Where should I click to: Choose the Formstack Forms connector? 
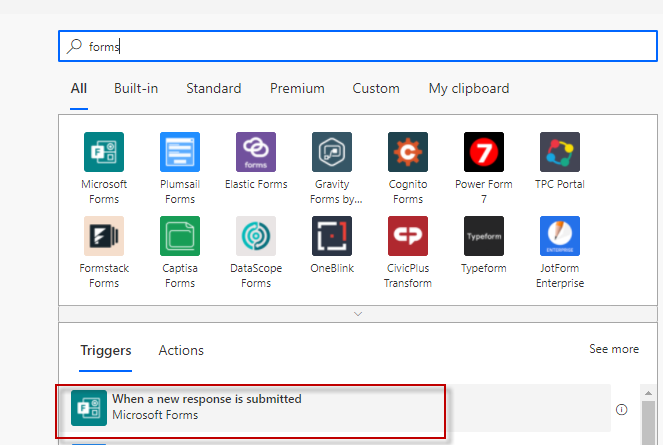(104, 236)
